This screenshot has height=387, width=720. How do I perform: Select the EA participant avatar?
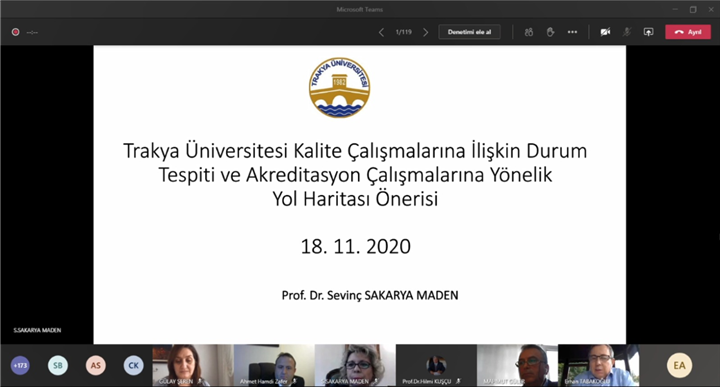pyautogui.click(x=679, y=365)
